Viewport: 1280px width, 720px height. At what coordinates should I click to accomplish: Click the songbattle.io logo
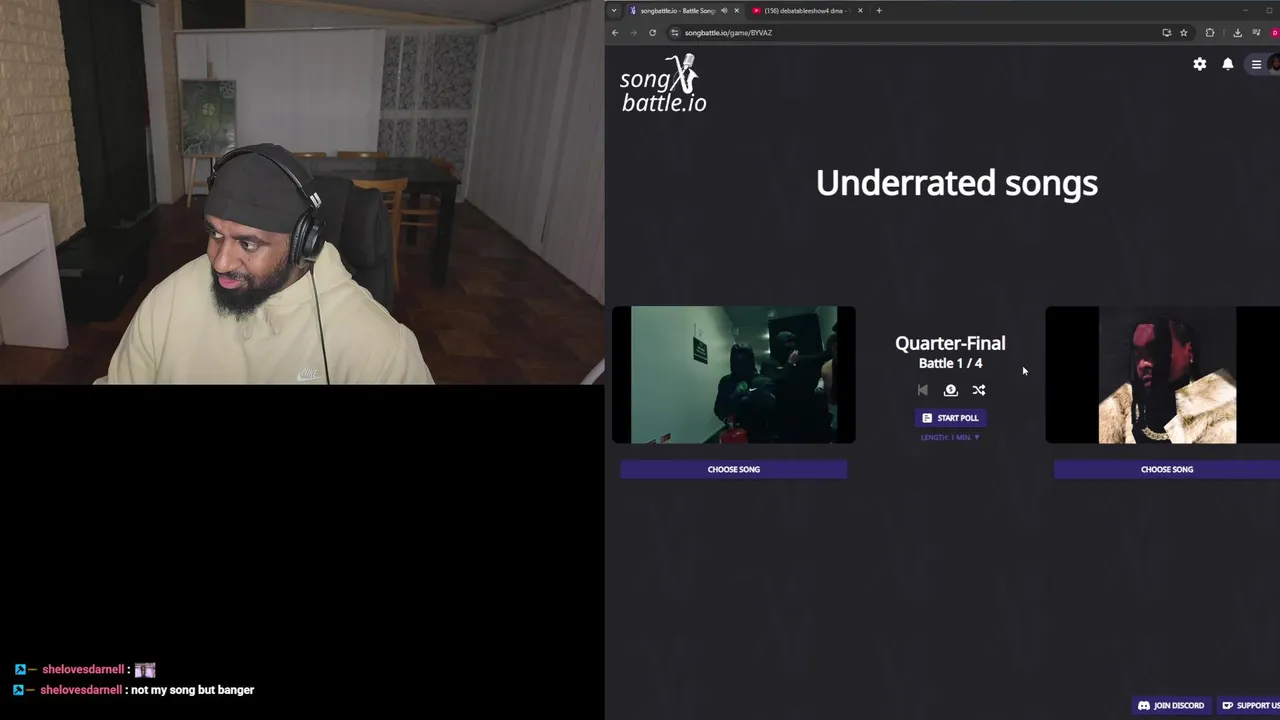[664, 82]
